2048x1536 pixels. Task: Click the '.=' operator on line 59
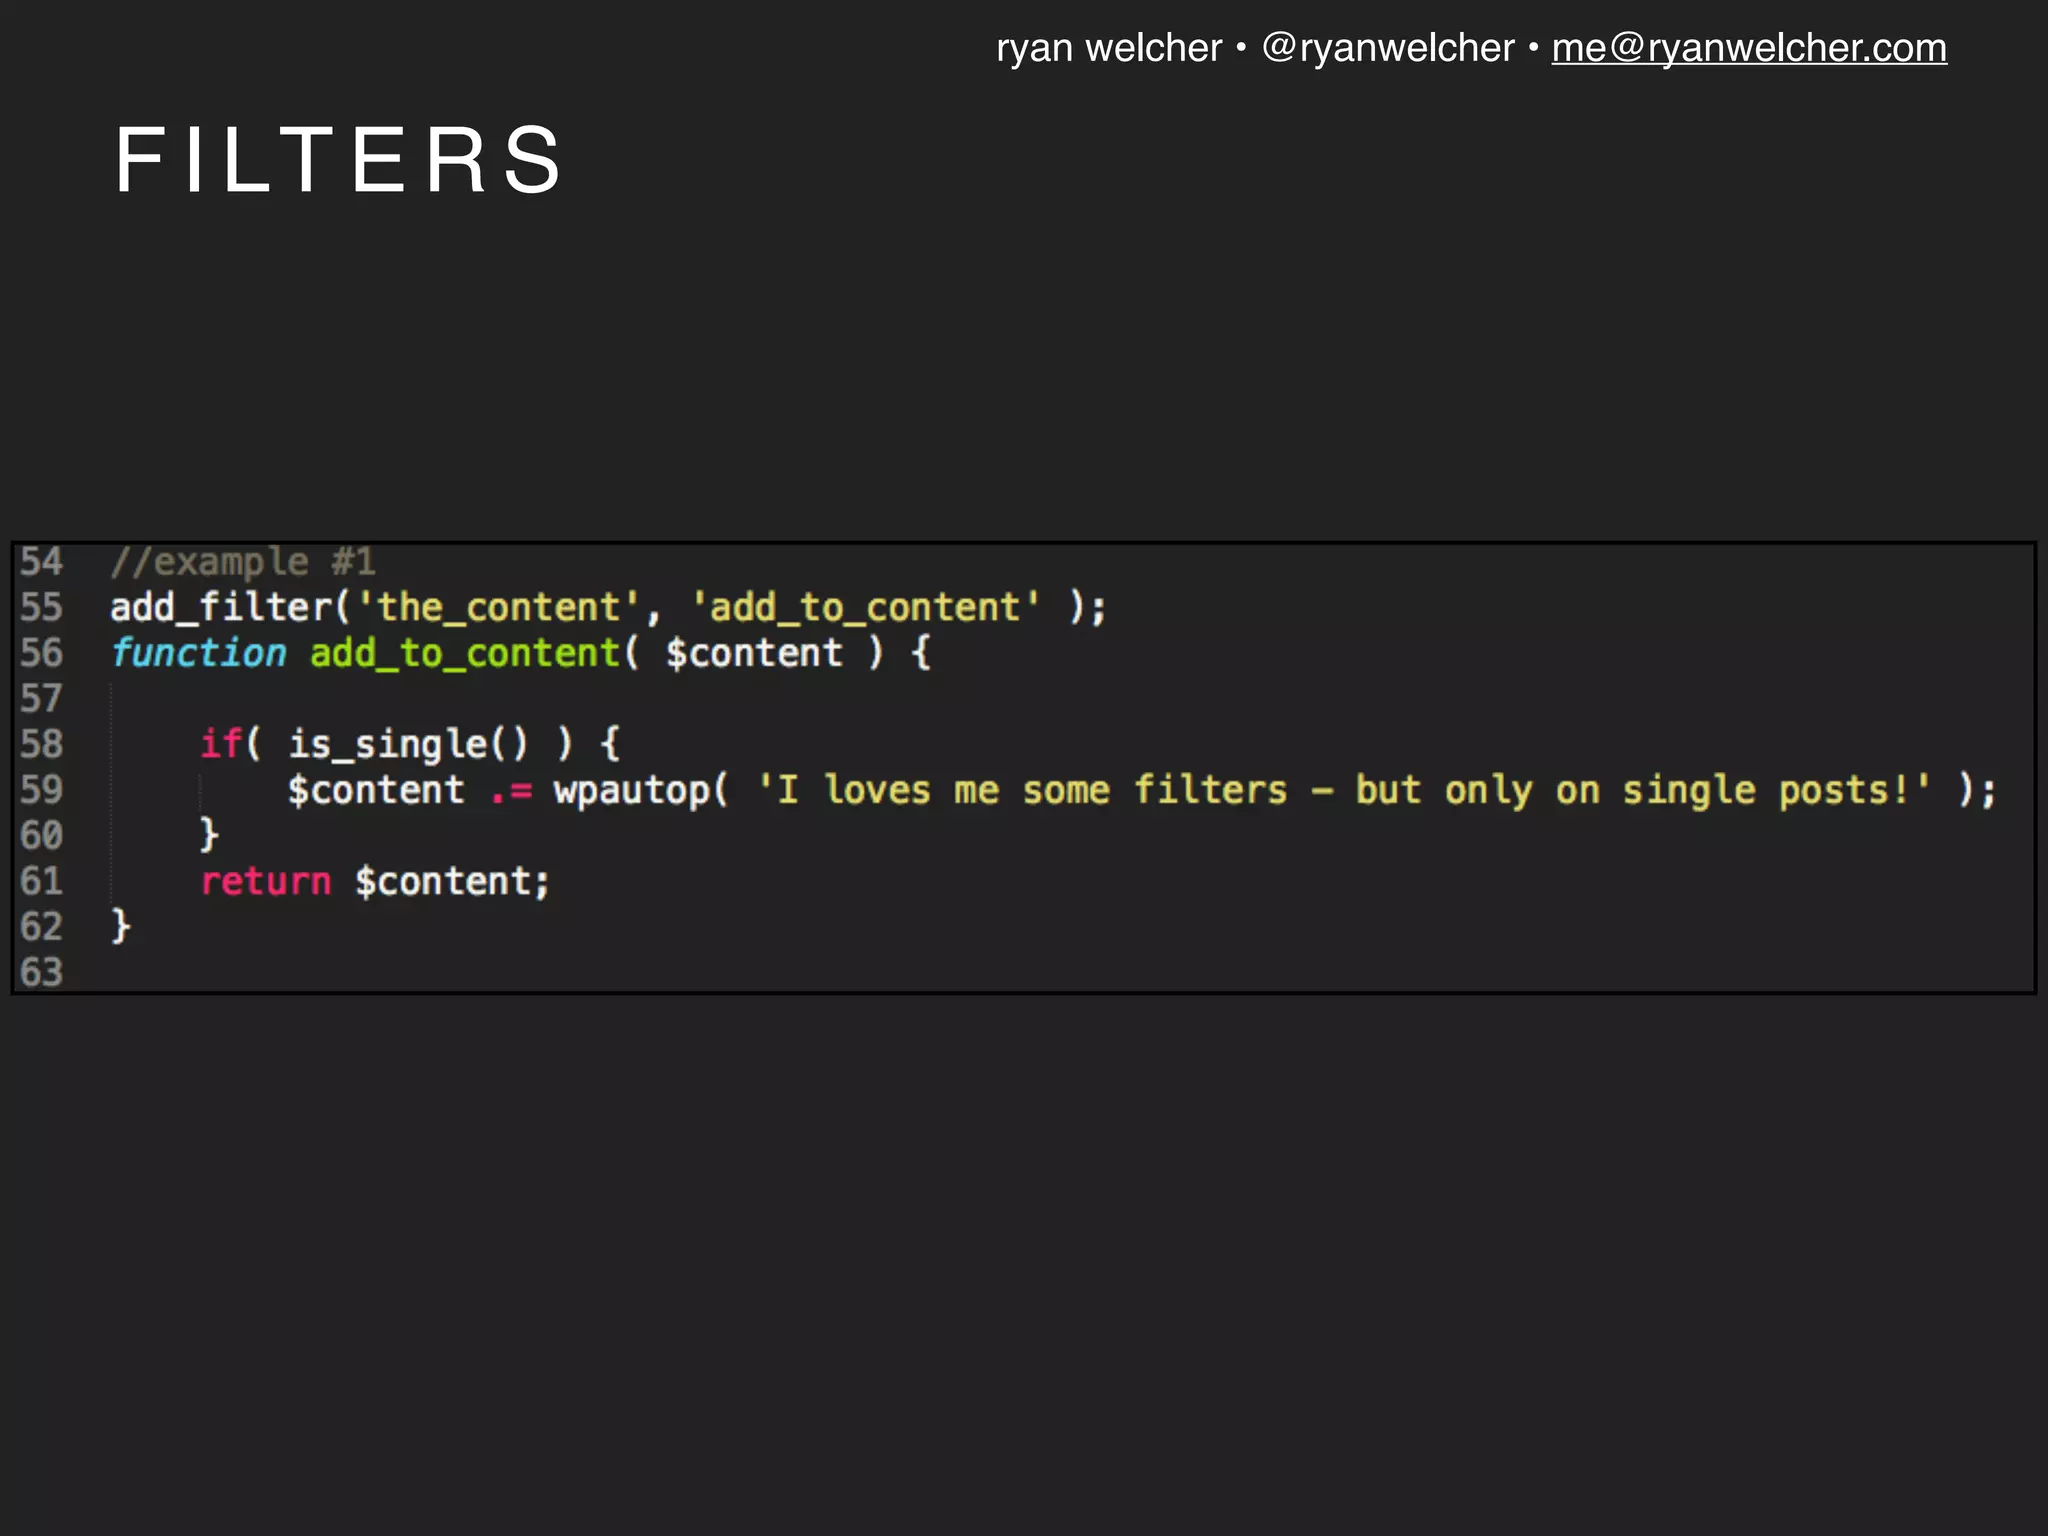(510, 791)
